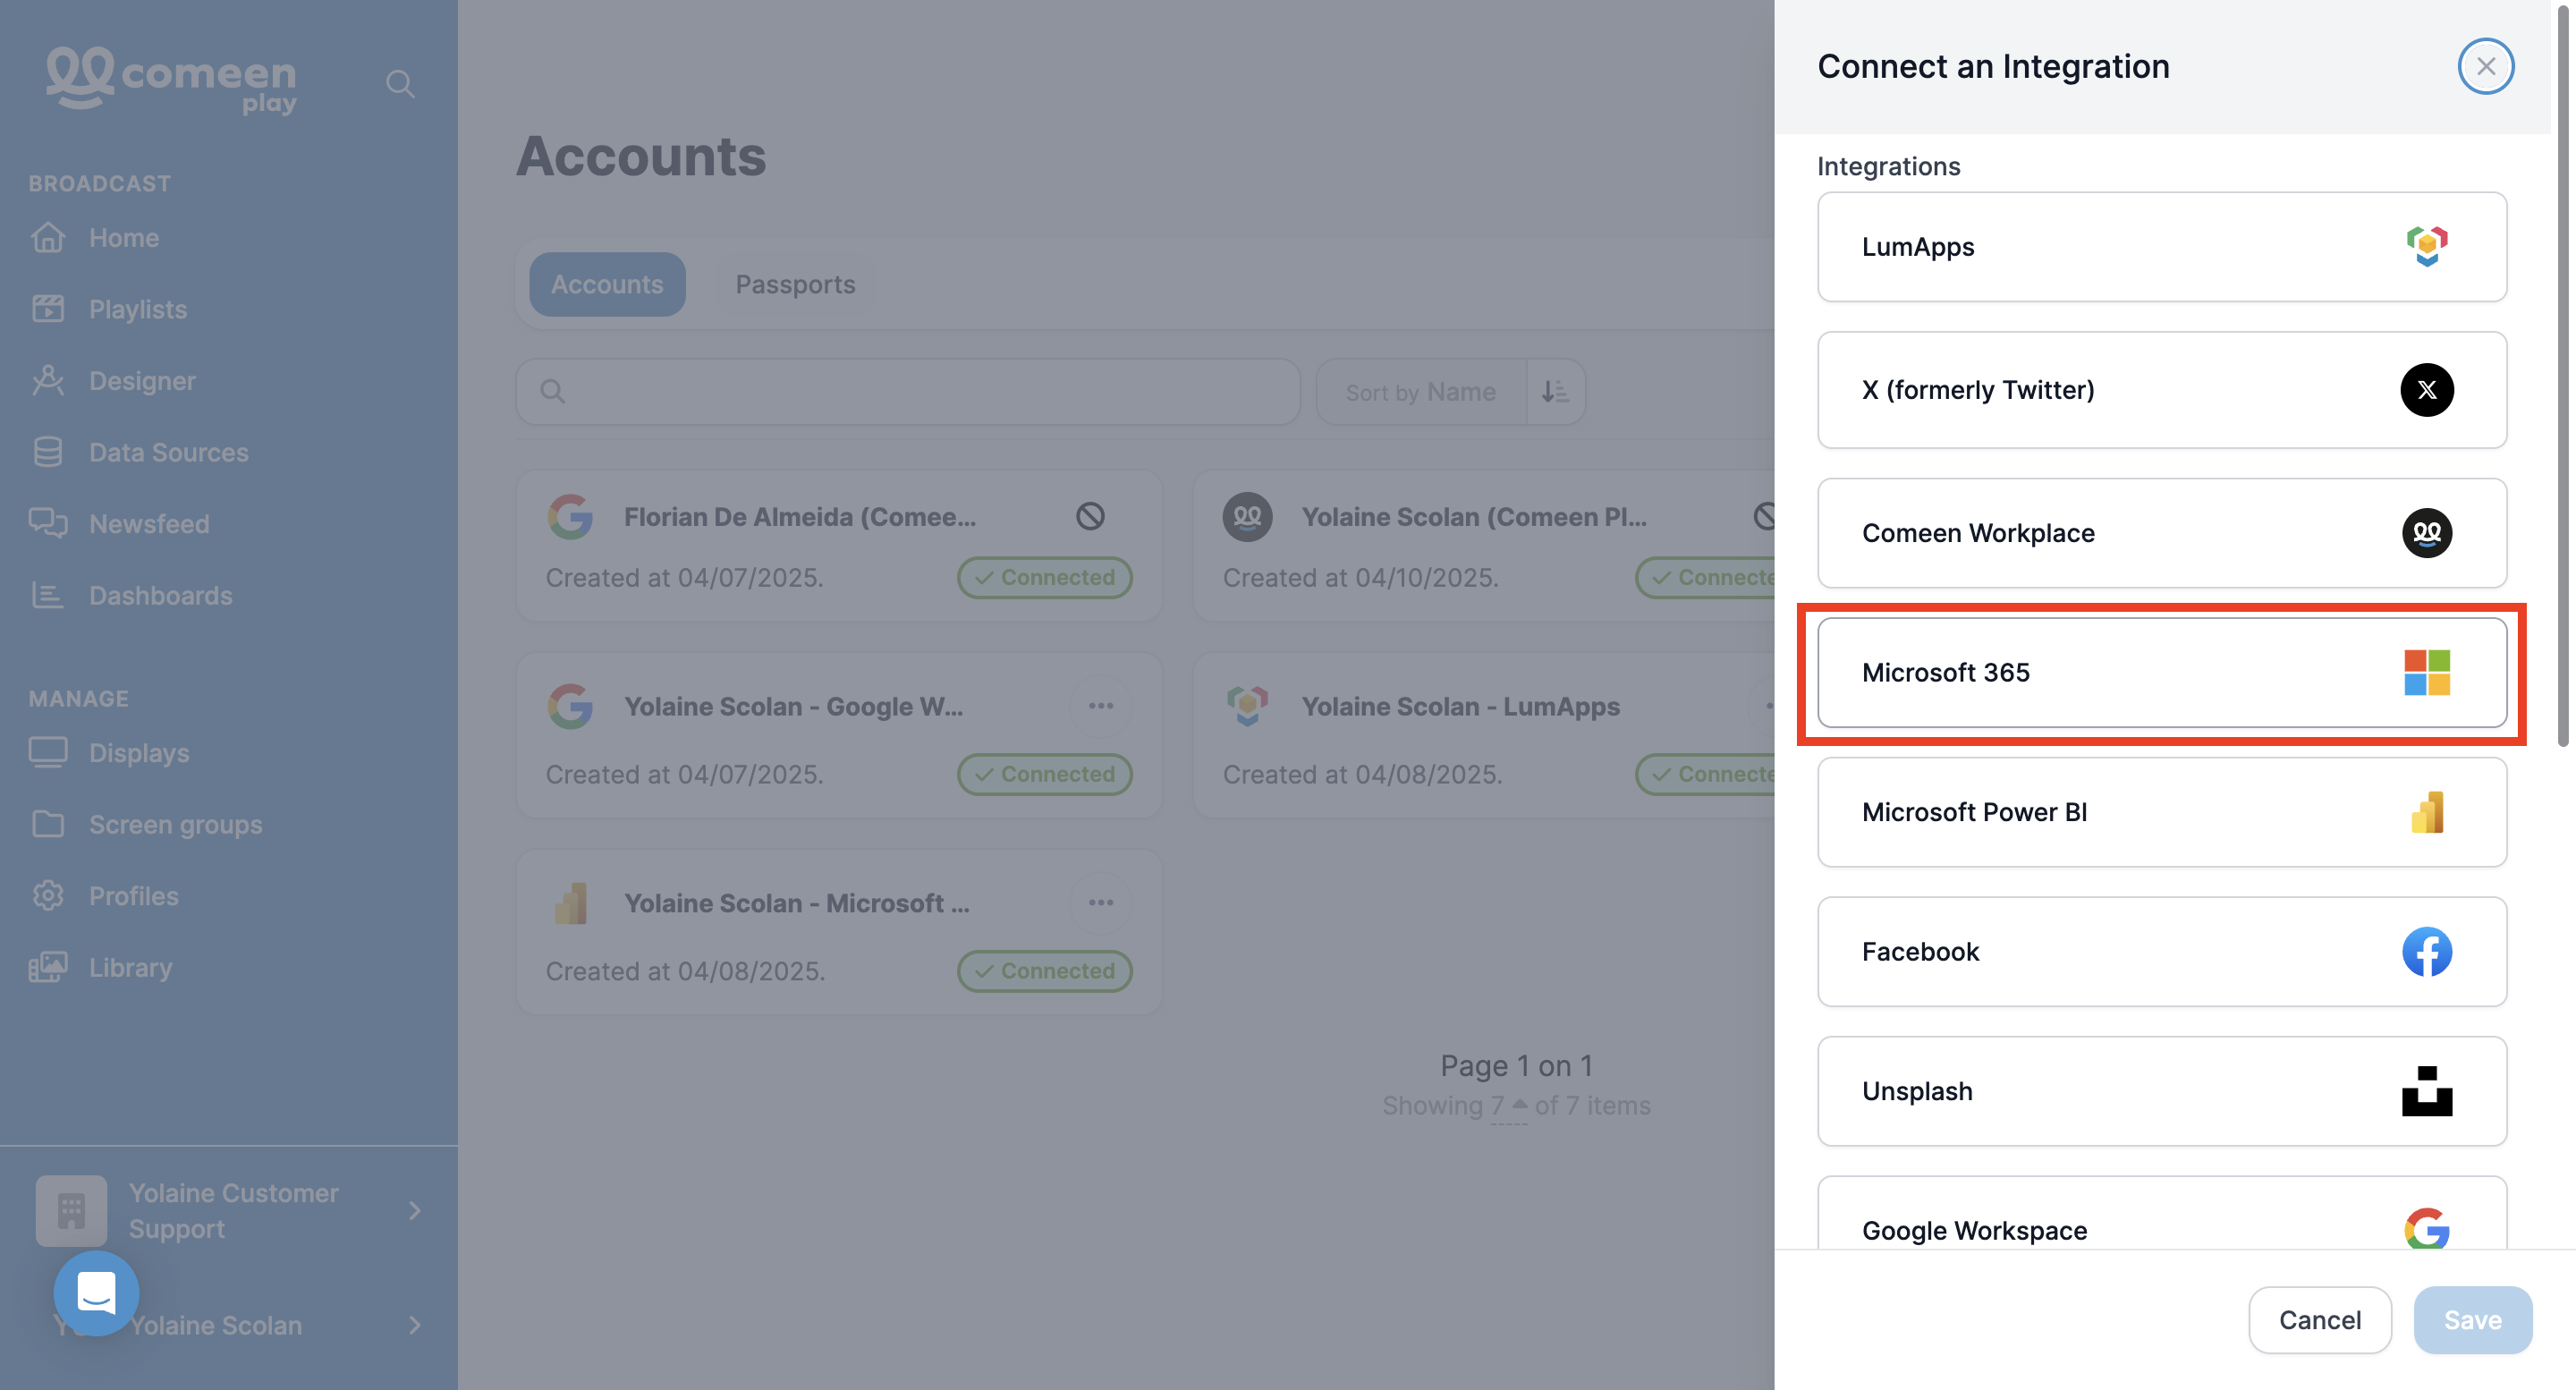
Task: Choose the Unsplash integration
Action: click(2161, 1091)
